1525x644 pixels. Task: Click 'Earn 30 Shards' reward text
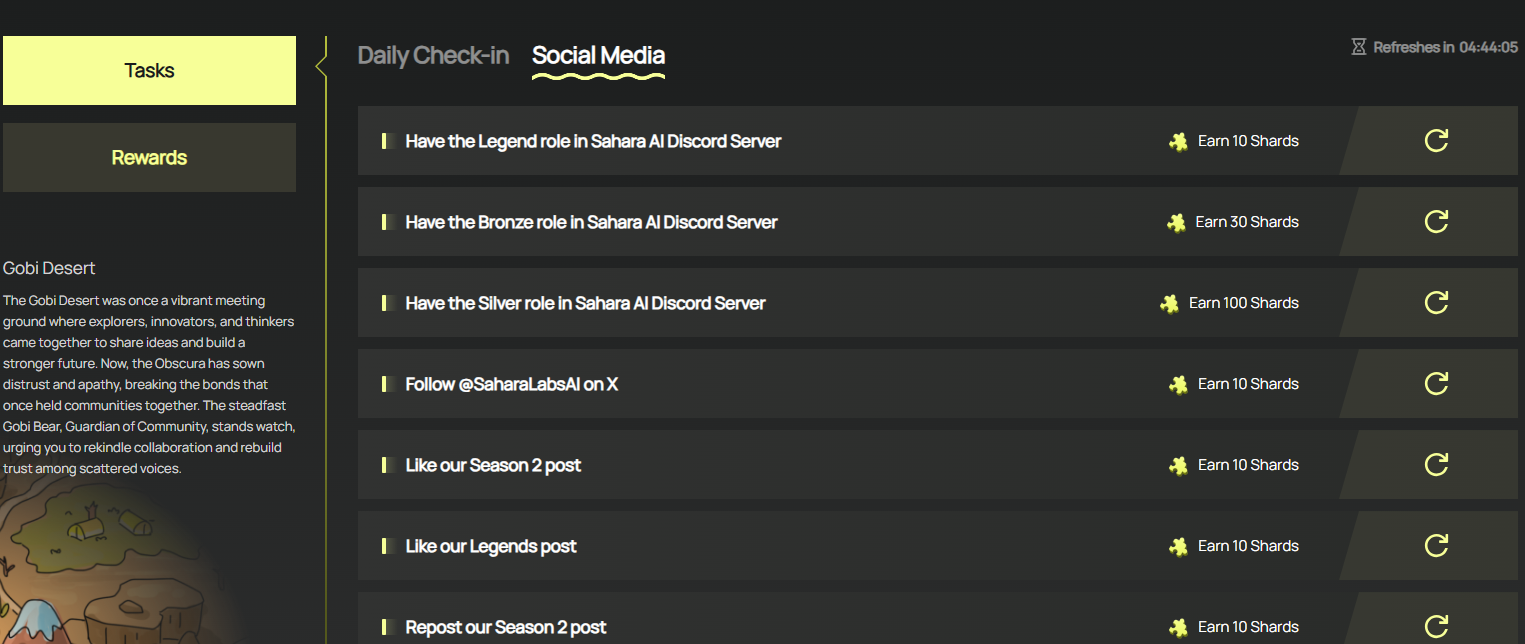click(x=1247, y=222)
